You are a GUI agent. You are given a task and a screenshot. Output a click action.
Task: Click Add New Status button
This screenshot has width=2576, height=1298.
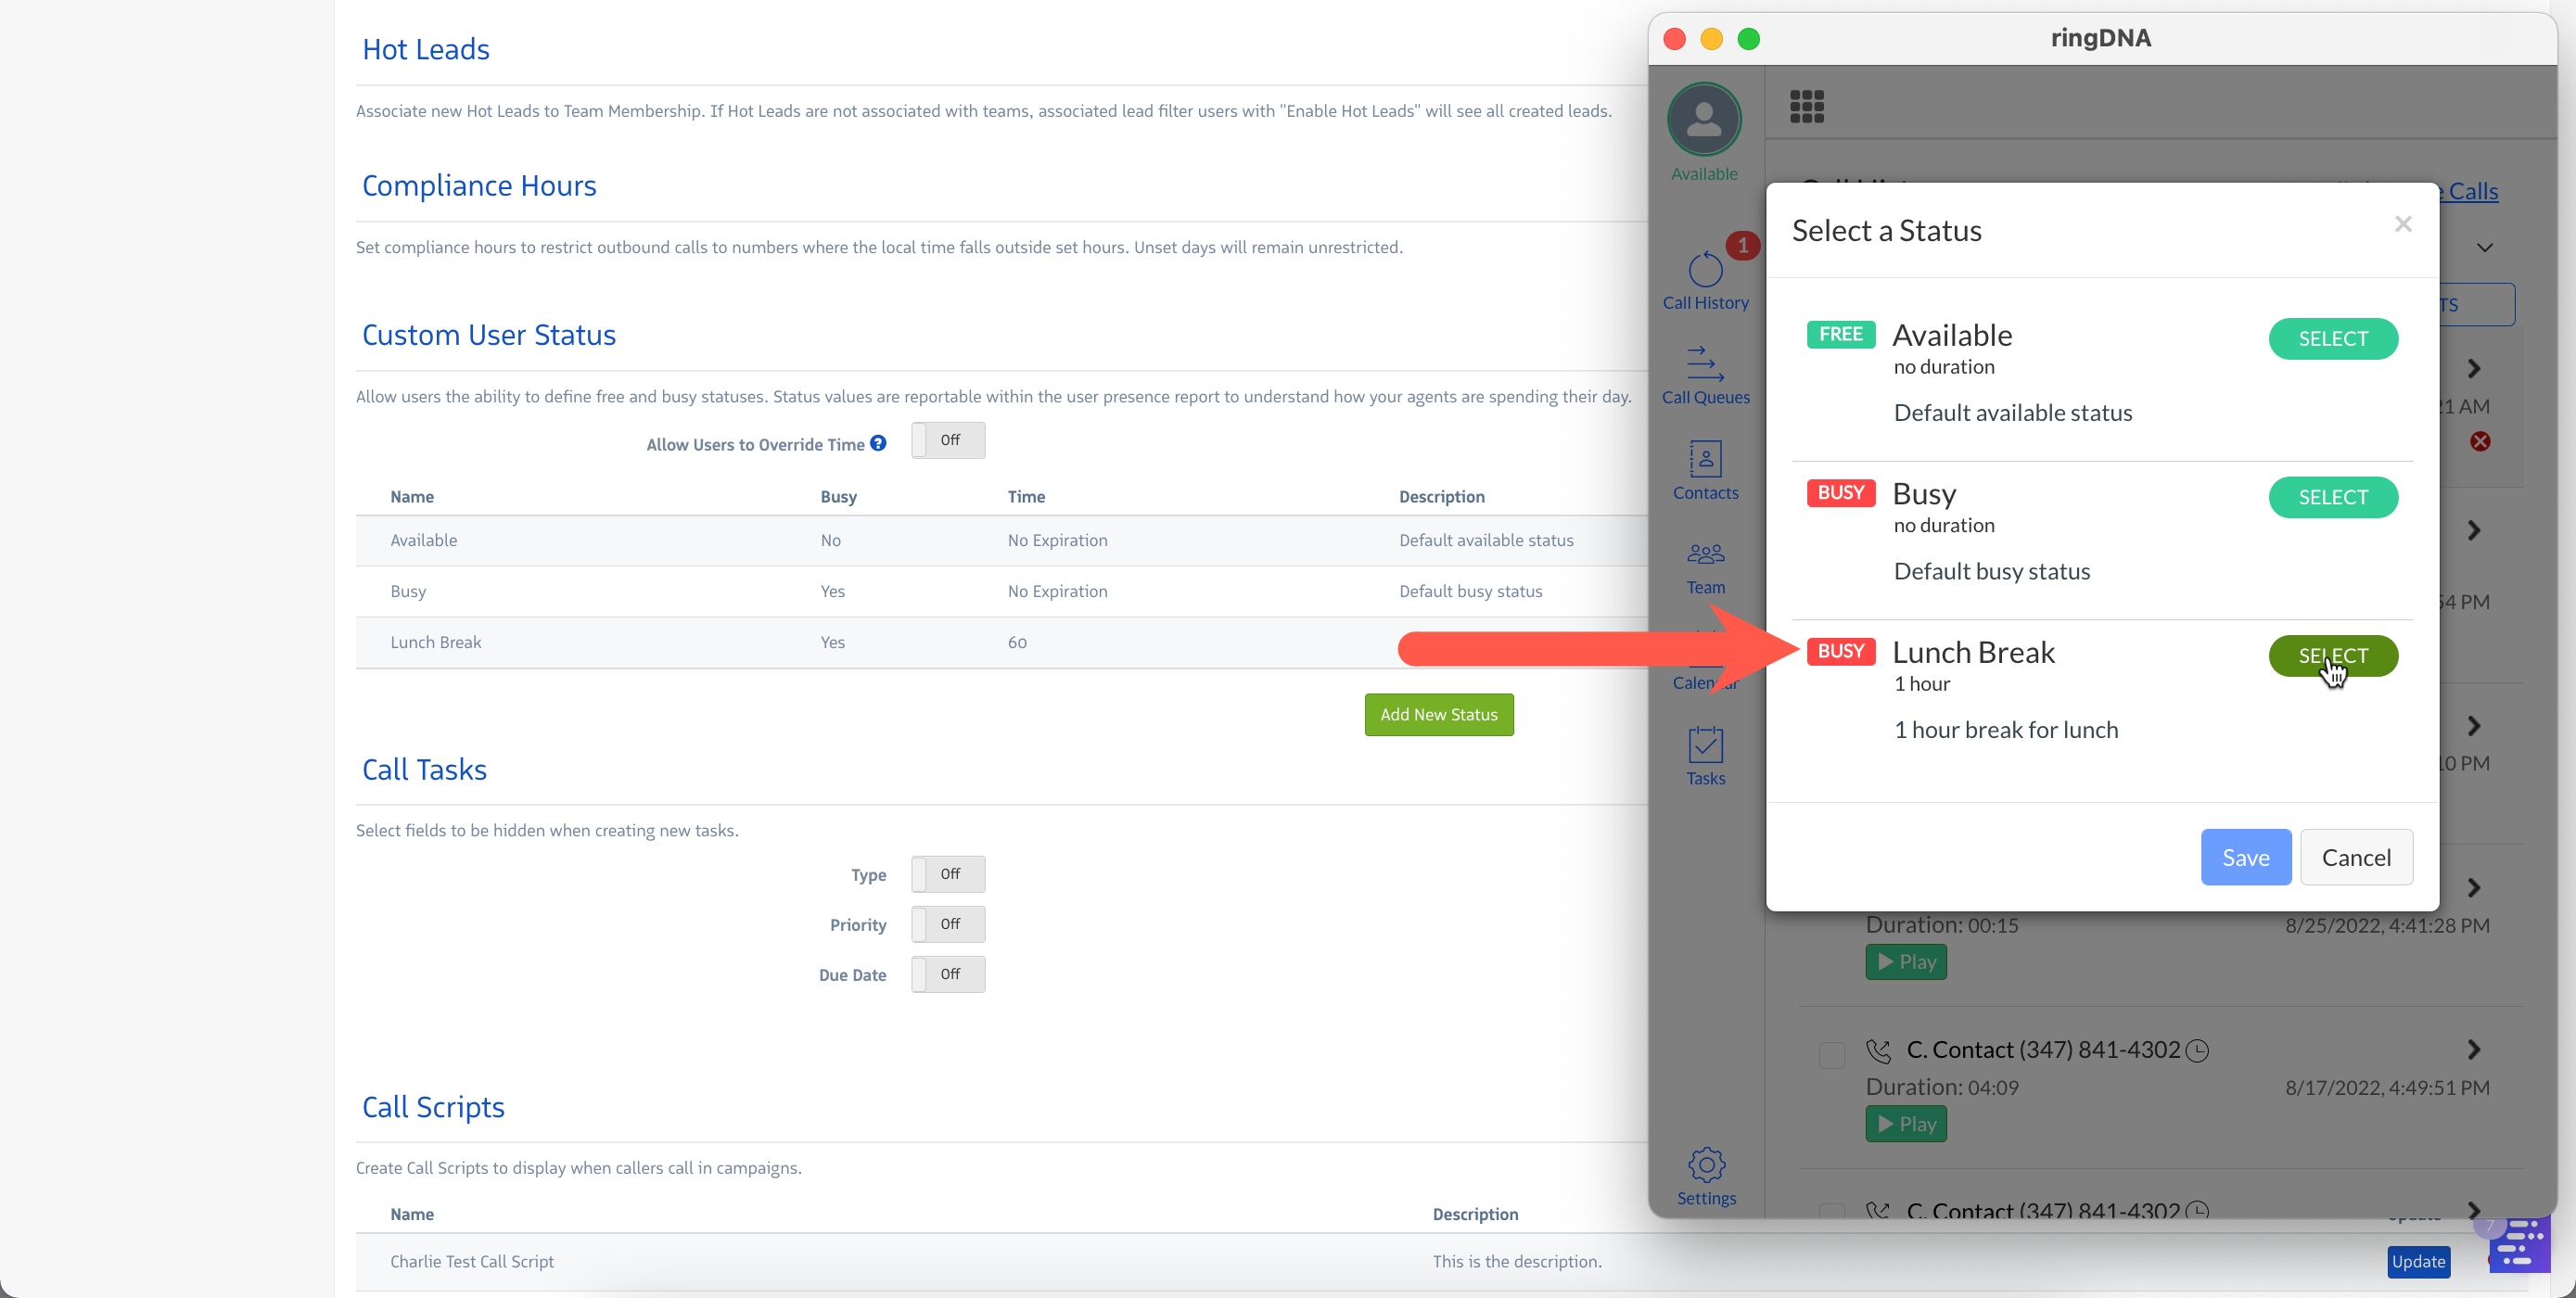1438,714
